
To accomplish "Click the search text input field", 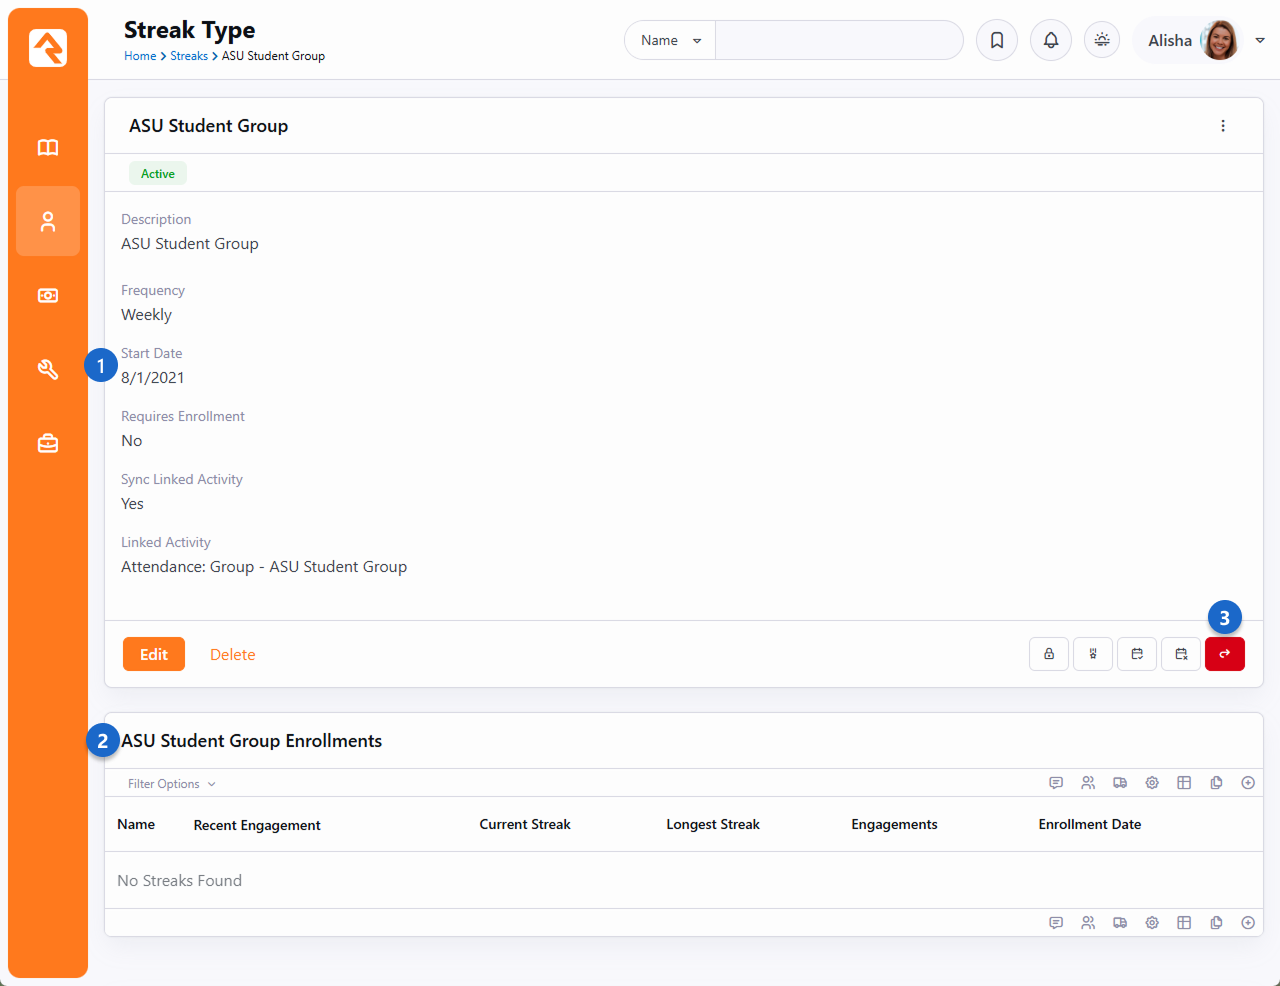I will tap(838, 41).
